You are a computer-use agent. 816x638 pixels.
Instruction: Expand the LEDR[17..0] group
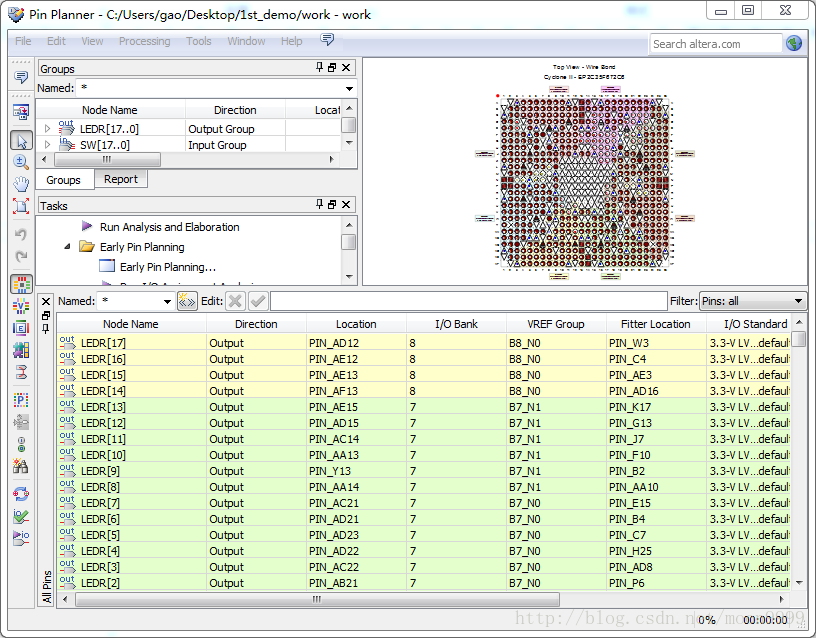pos(47,128)
